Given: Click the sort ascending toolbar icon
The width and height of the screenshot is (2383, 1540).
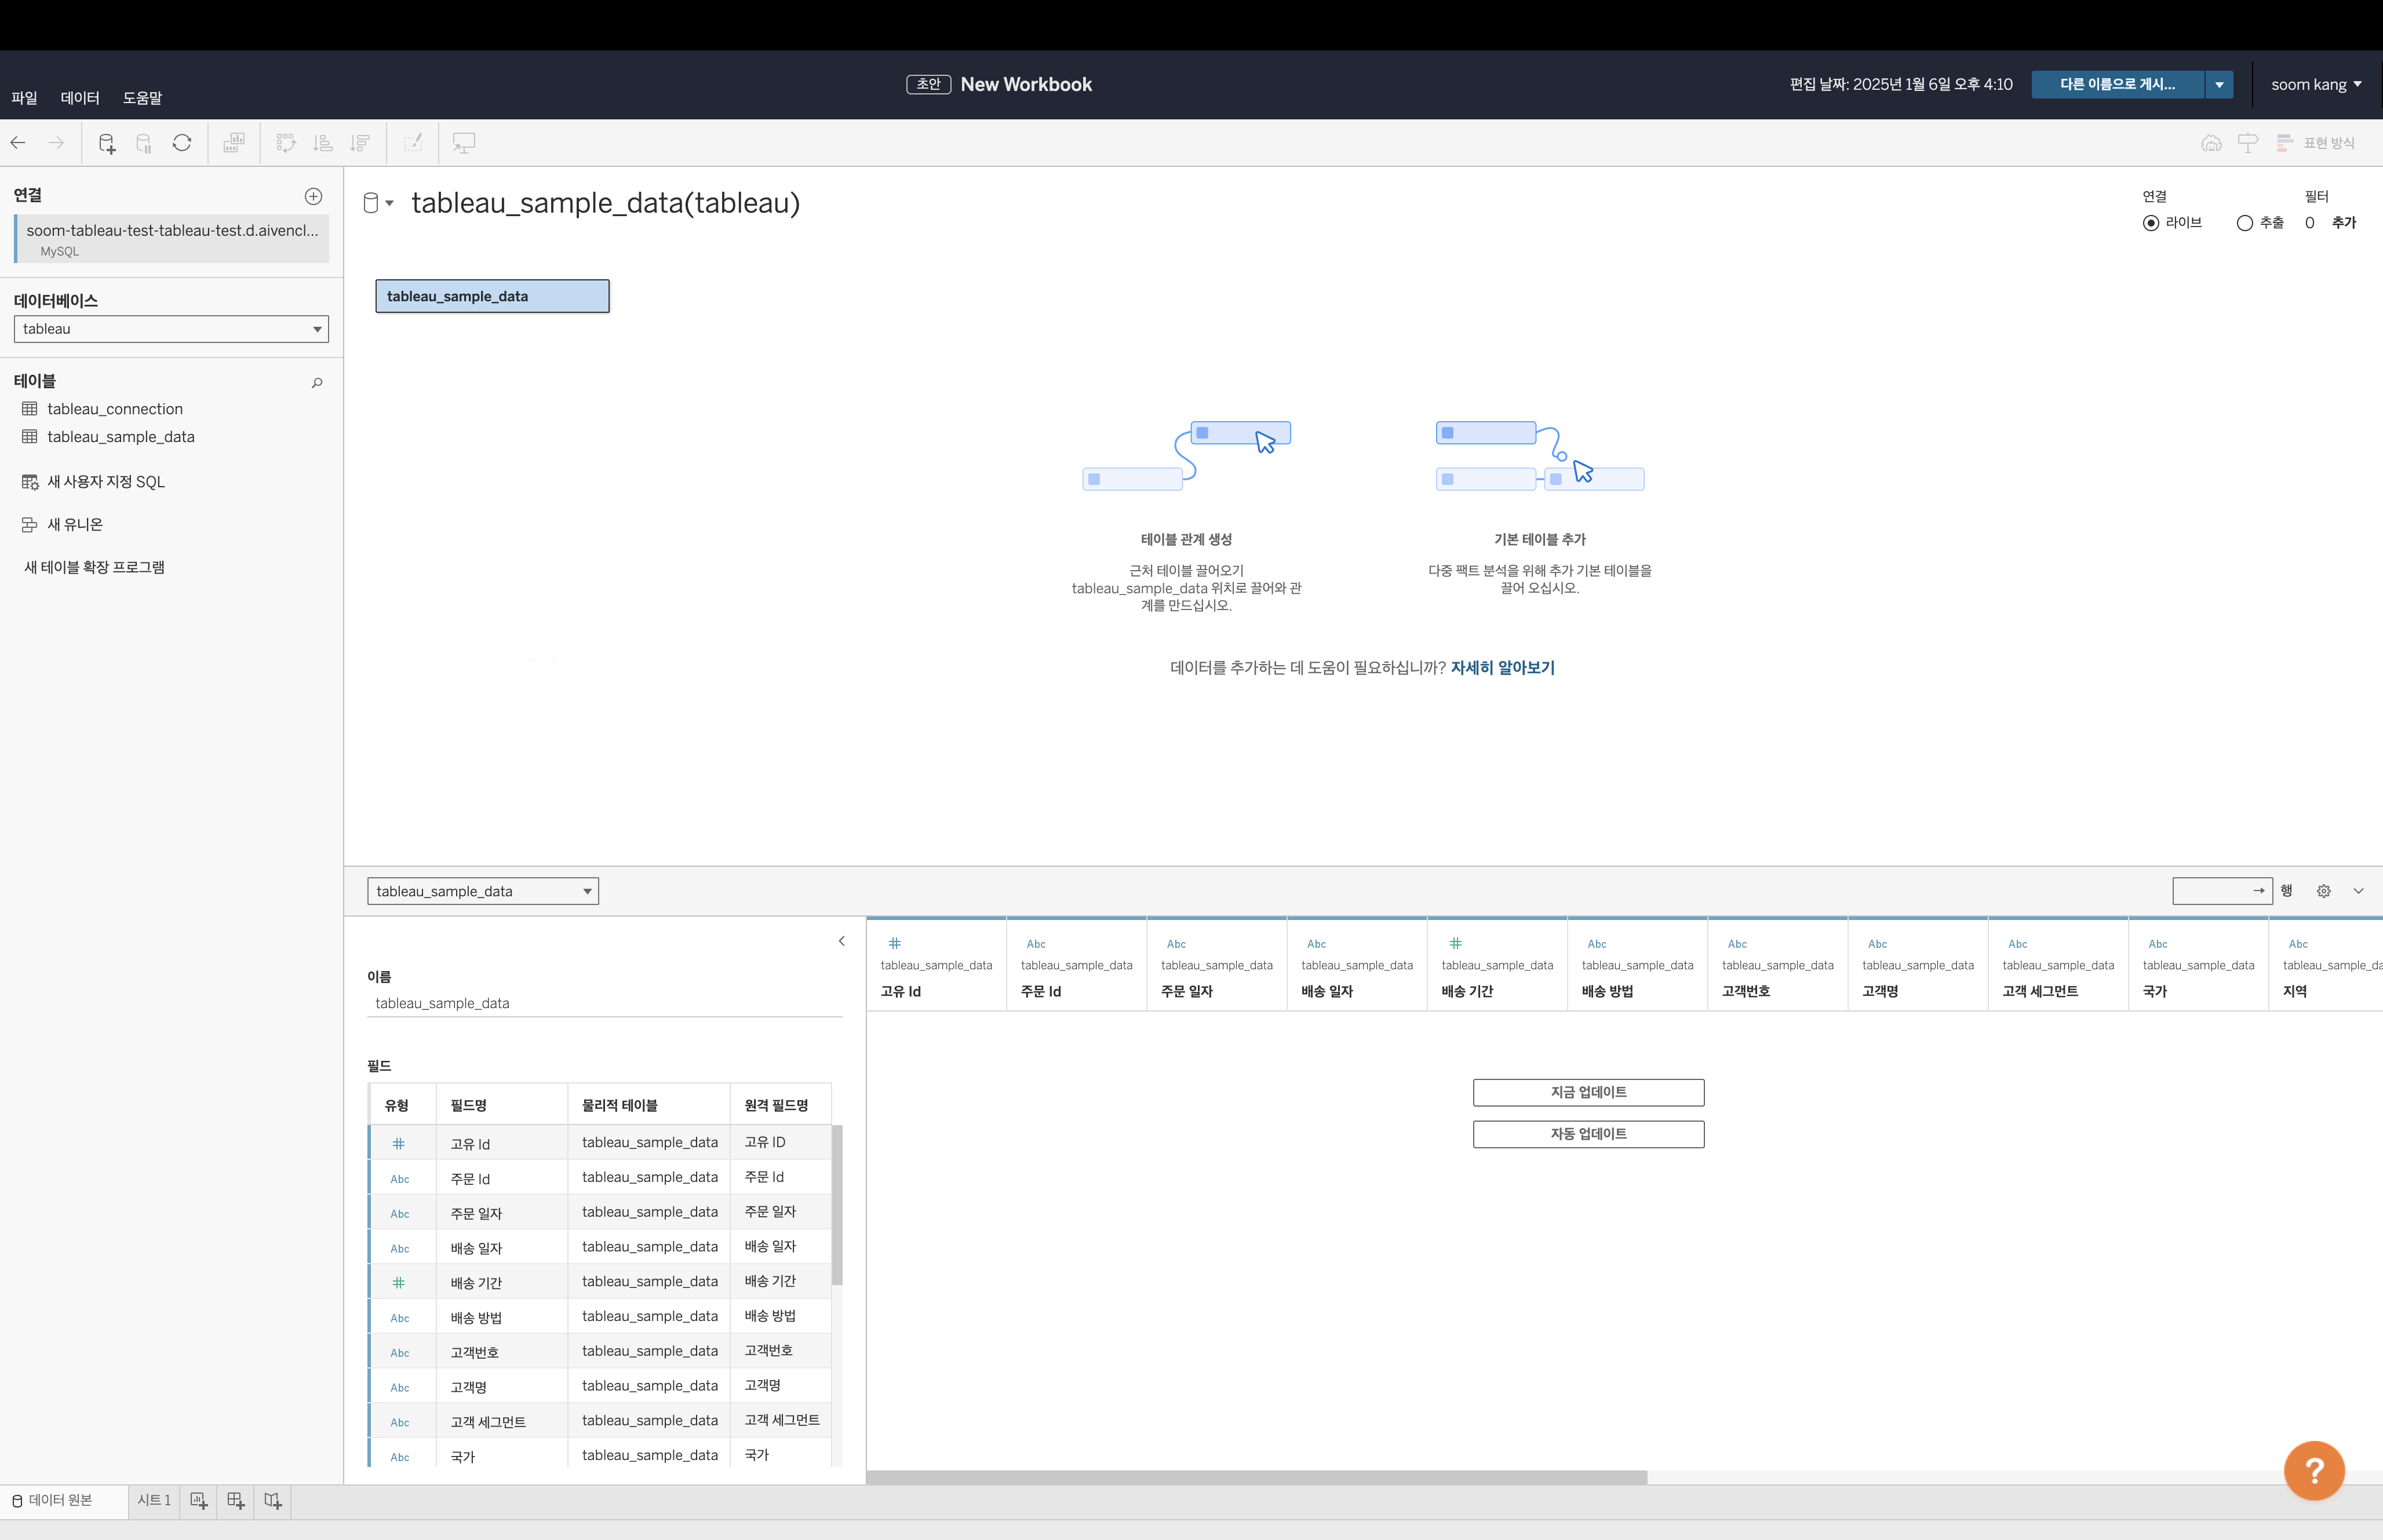Looking at the screenshot, I should pyautogui.click(x=322, y=143).
